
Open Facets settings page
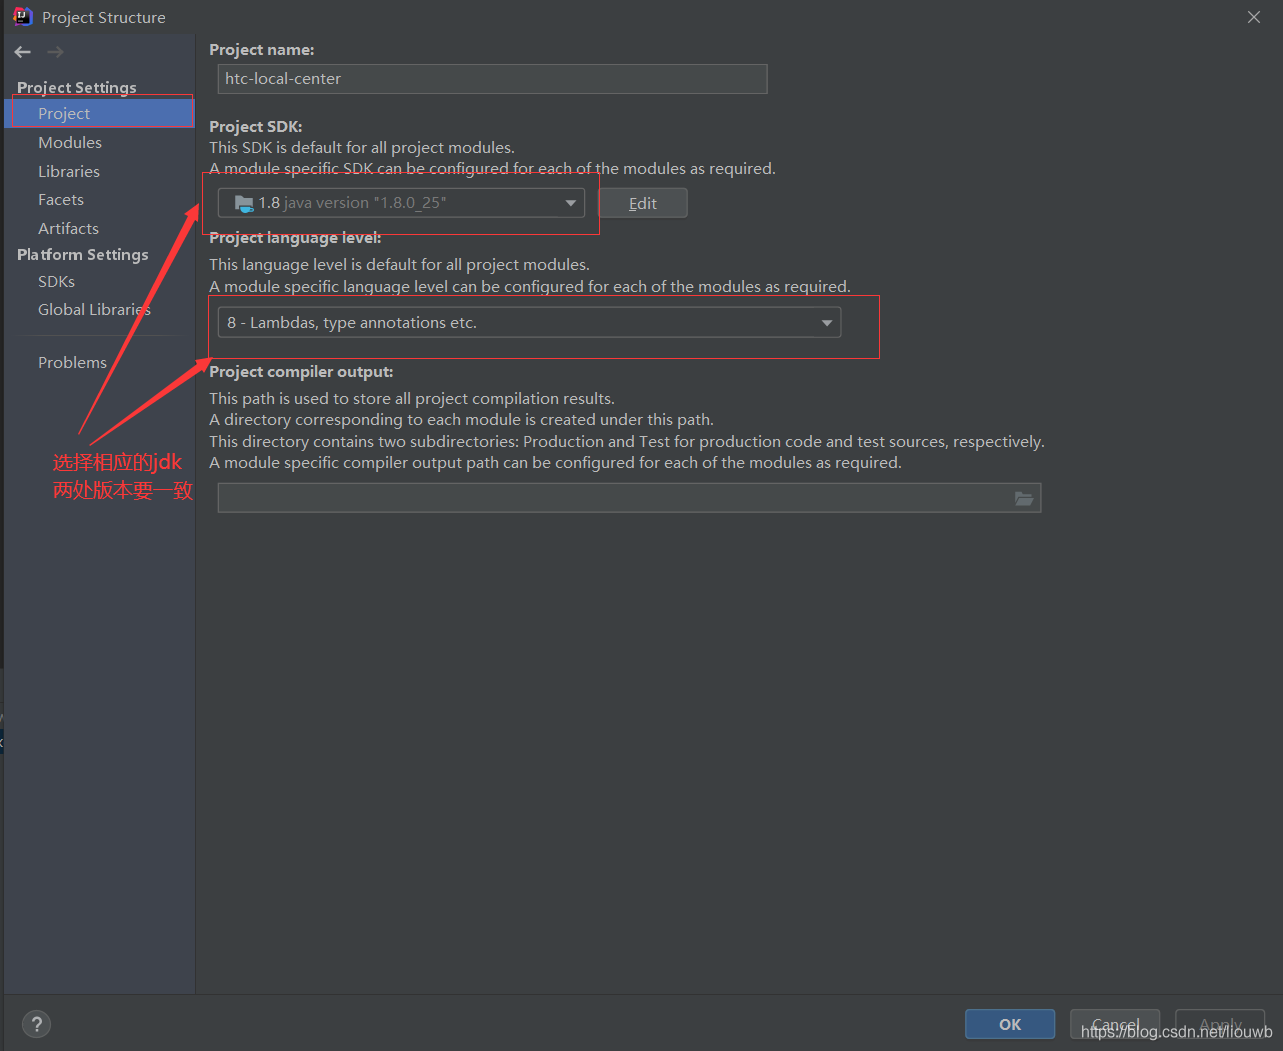point(61,200)
